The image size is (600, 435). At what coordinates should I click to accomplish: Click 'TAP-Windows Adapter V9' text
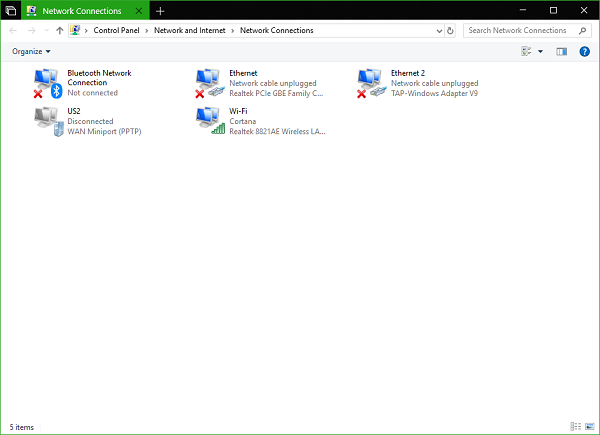tap(434, 93)
